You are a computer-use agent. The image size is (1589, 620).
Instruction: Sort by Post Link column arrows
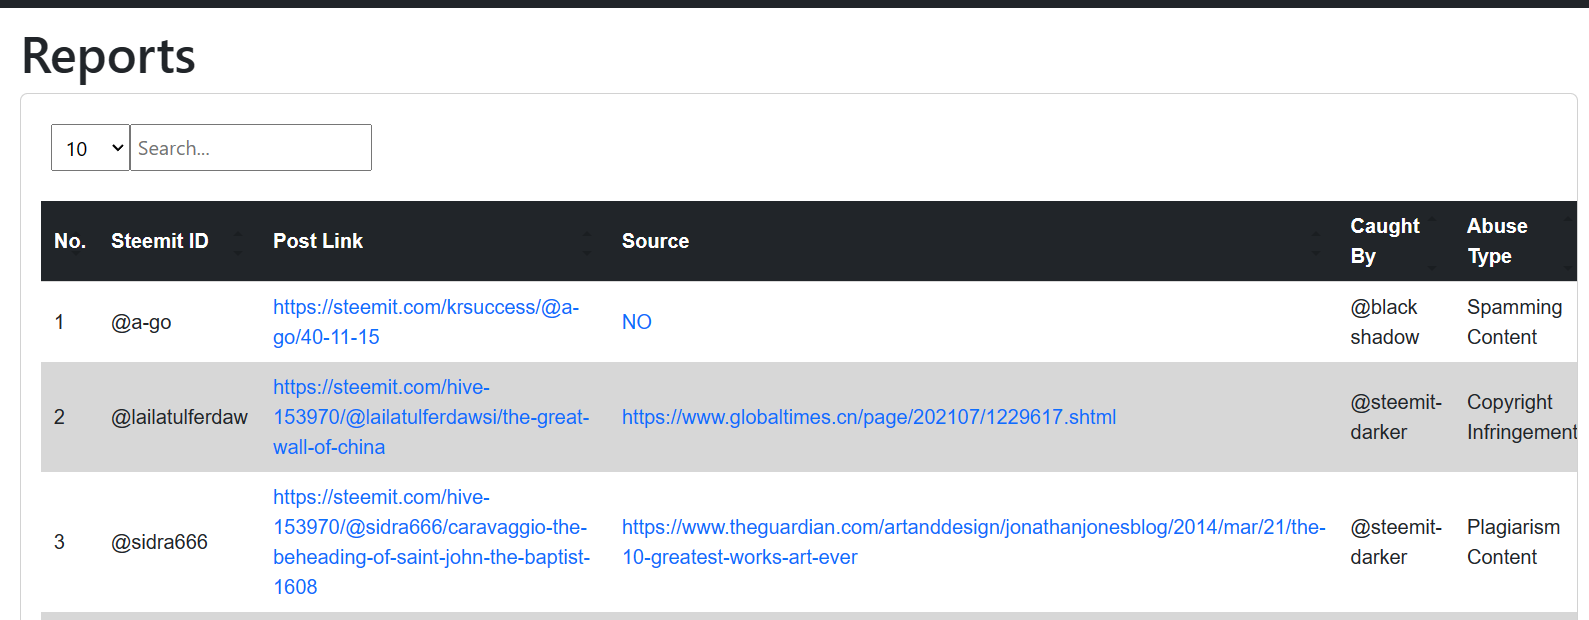(x=587, y=241)
